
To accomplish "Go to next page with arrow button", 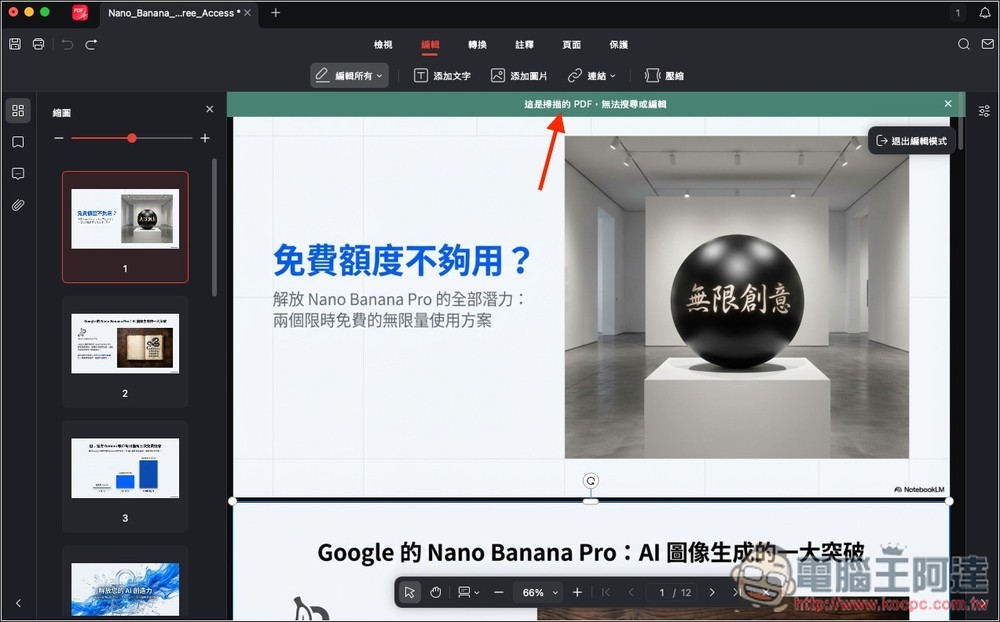I will click(x=711, y=592).
